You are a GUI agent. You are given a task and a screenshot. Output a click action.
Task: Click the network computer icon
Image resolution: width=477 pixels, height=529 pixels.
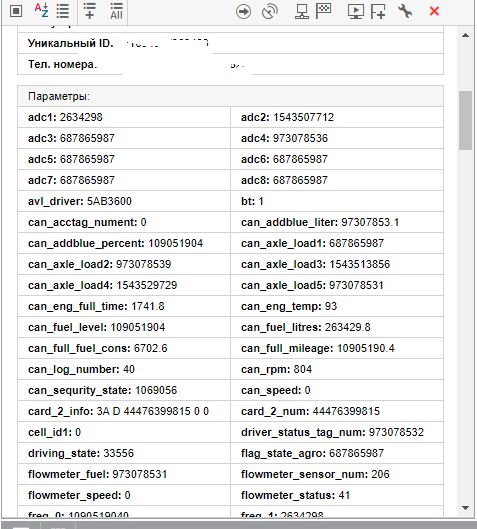pos(302,11)
